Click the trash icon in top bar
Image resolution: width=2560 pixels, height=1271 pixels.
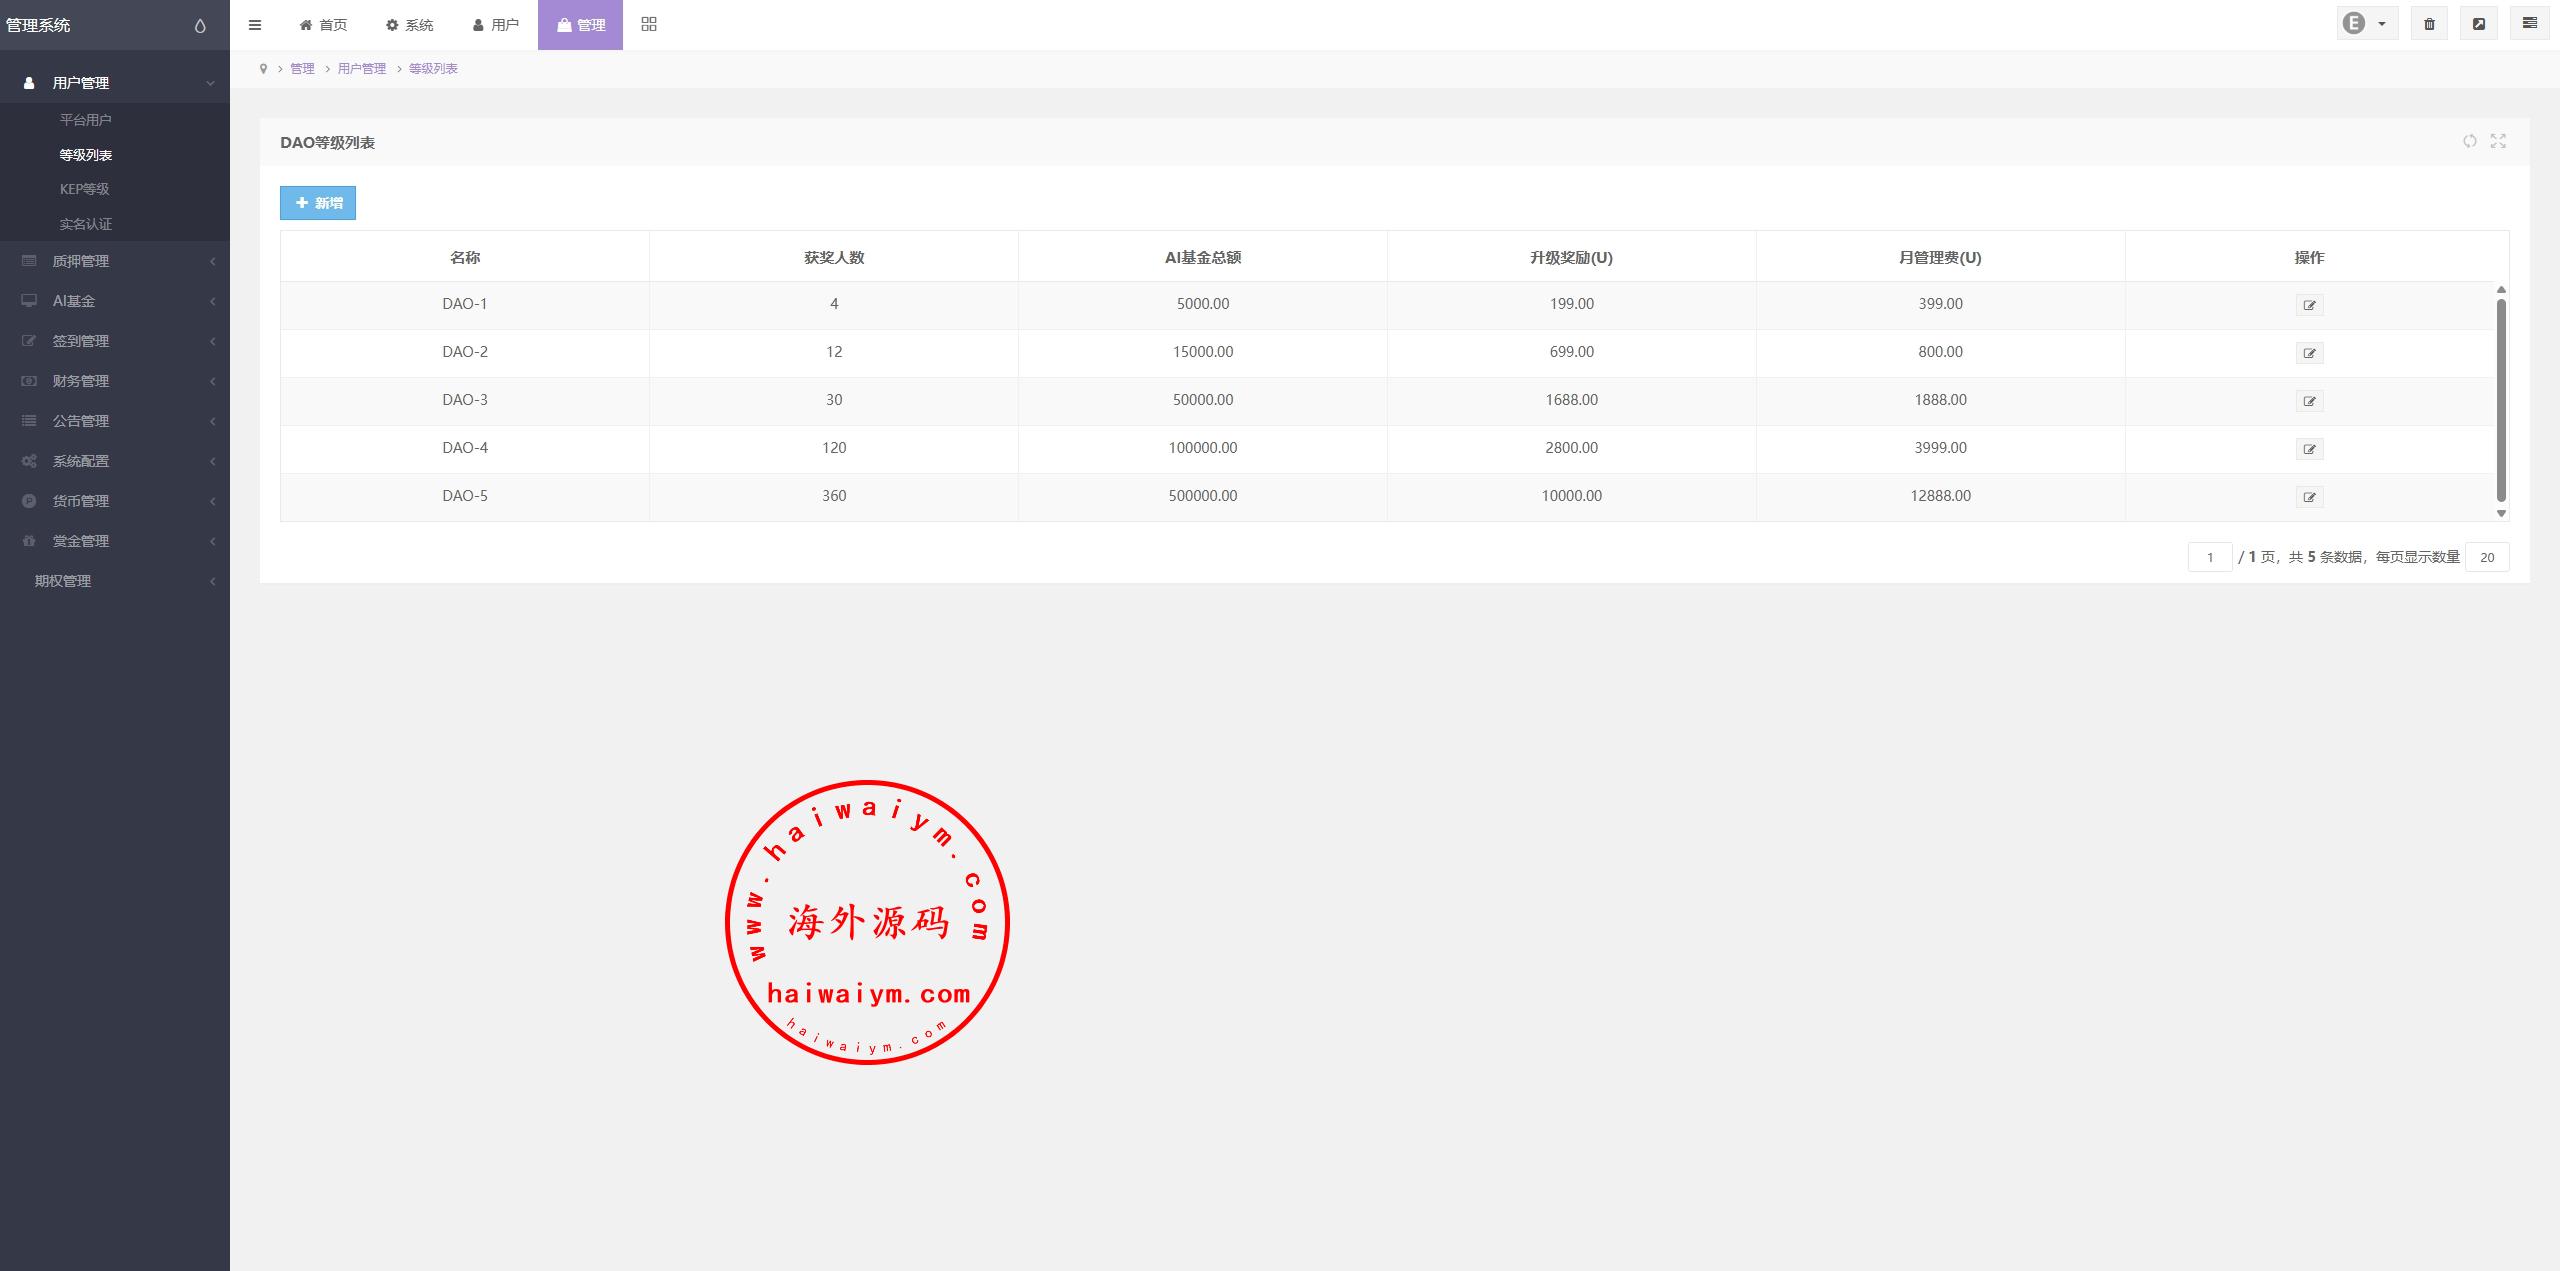click(2429, 24)
